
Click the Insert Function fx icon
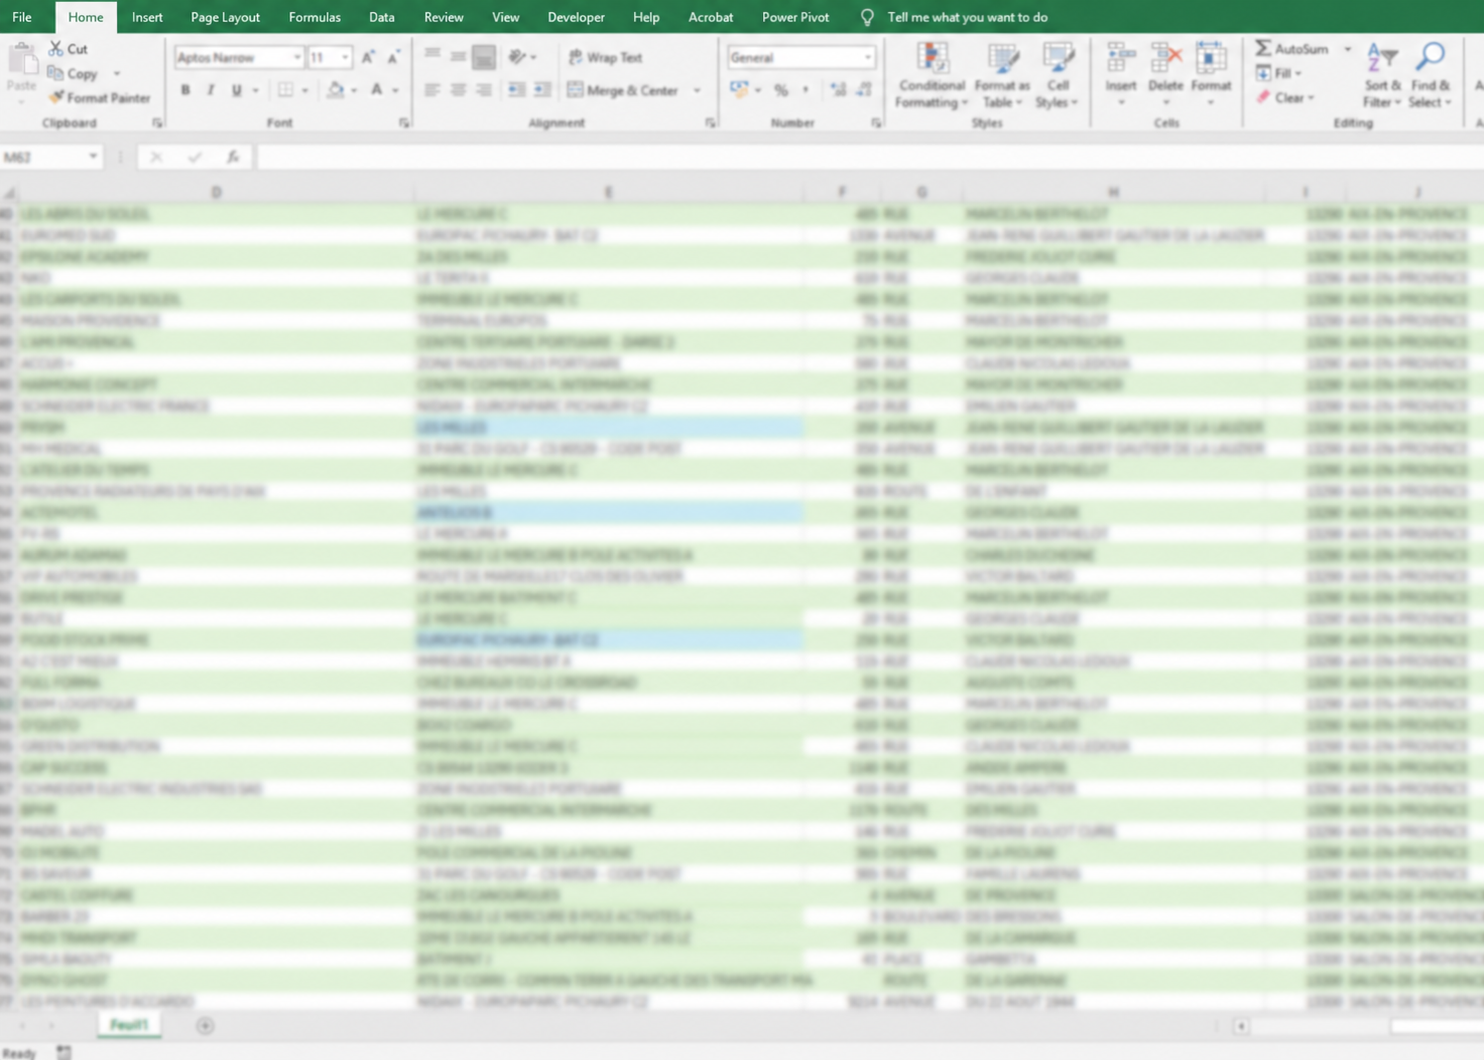coord(232,157)
